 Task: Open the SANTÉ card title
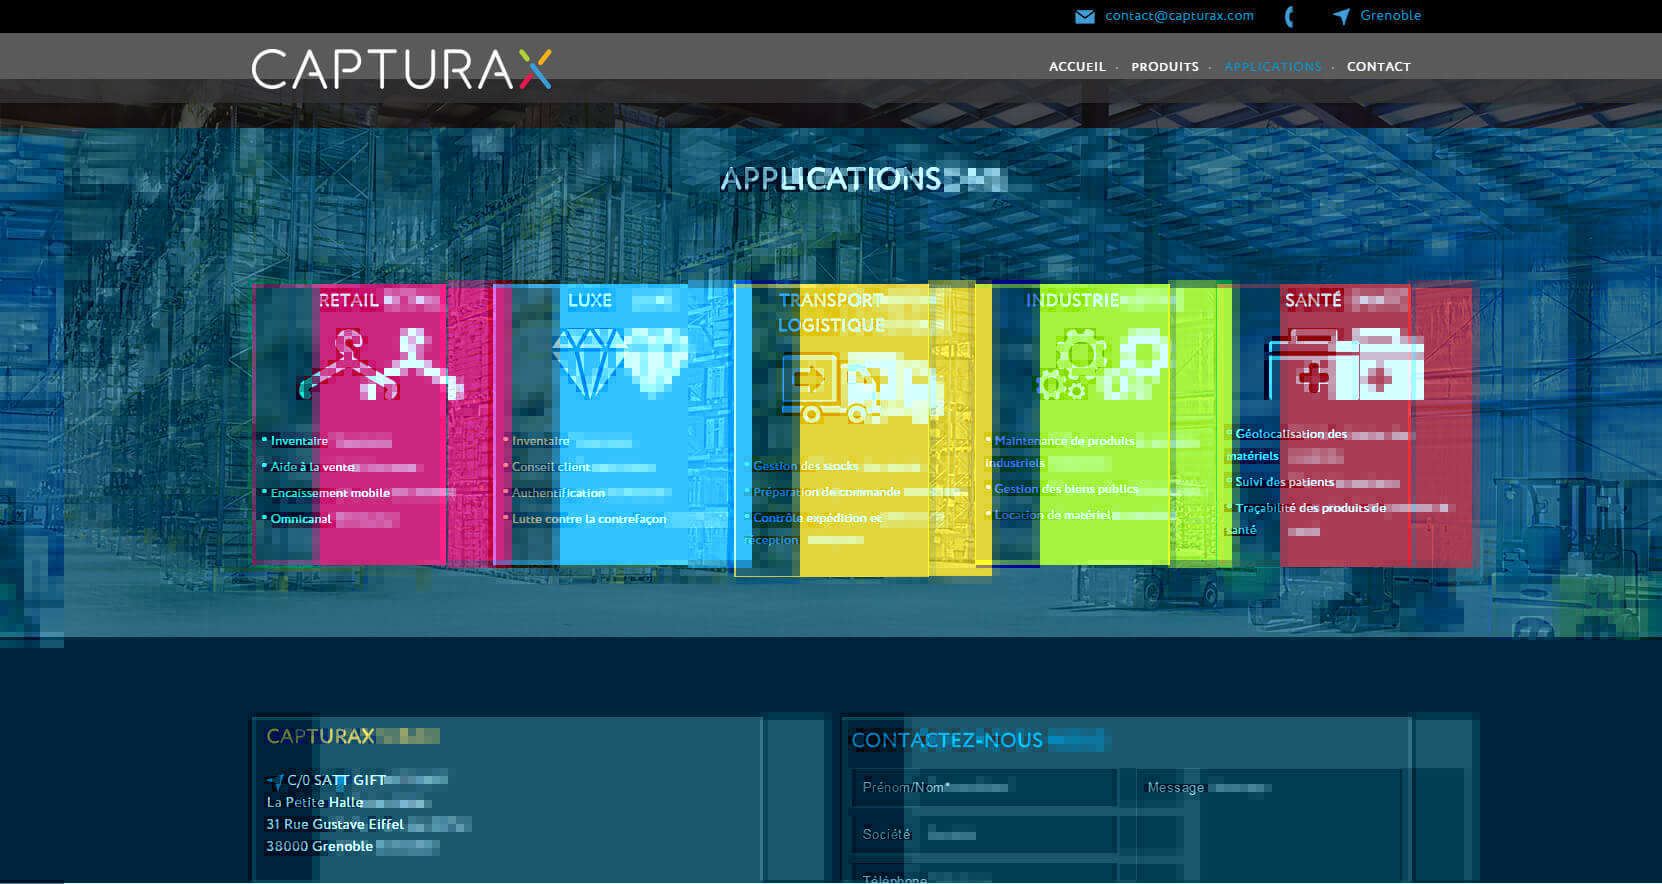pos(1313,300)
